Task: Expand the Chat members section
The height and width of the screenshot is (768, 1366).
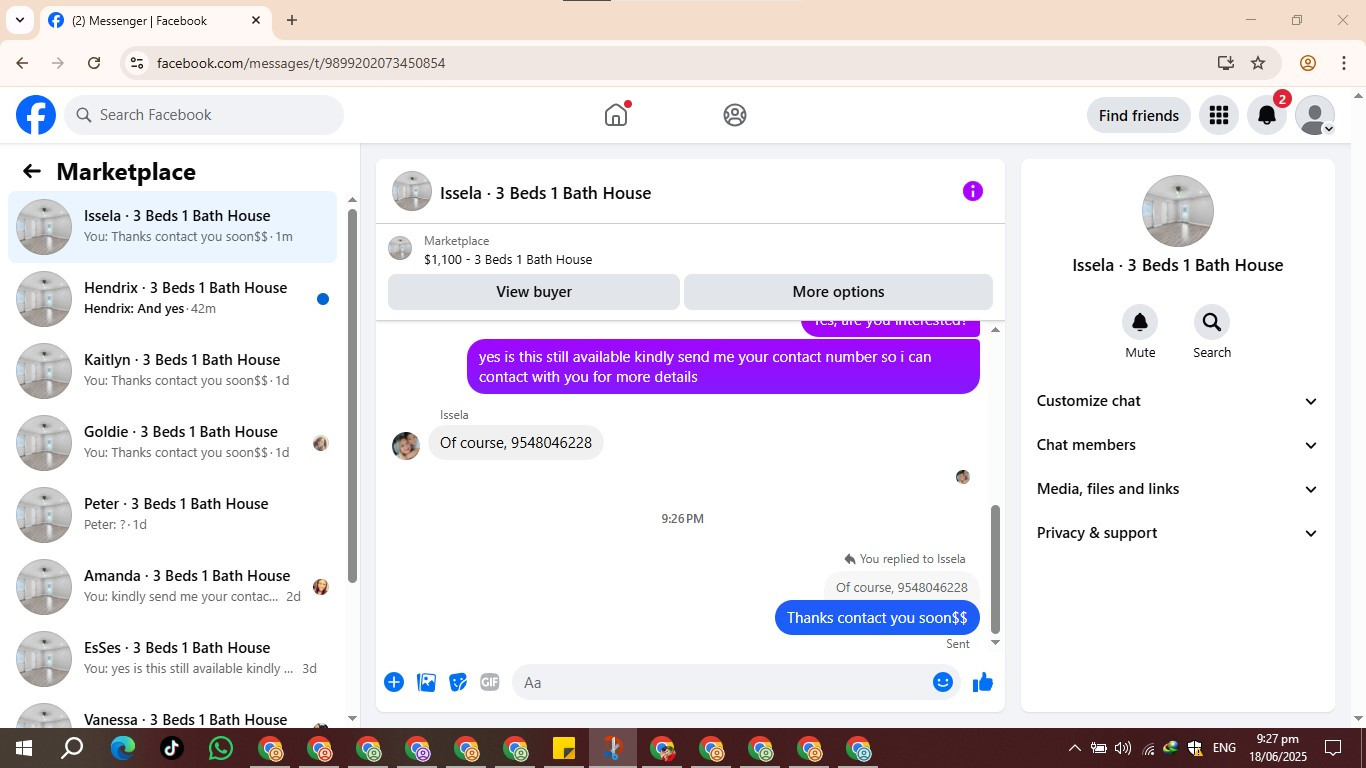Action: click(x=1178, y=445)
